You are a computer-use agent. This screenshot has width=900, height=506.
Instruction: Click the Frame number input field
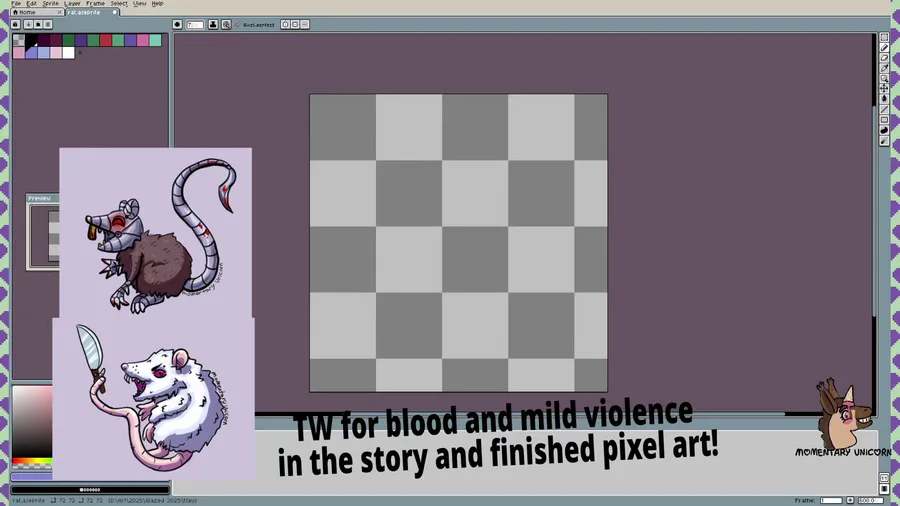[x=830, y=500]
